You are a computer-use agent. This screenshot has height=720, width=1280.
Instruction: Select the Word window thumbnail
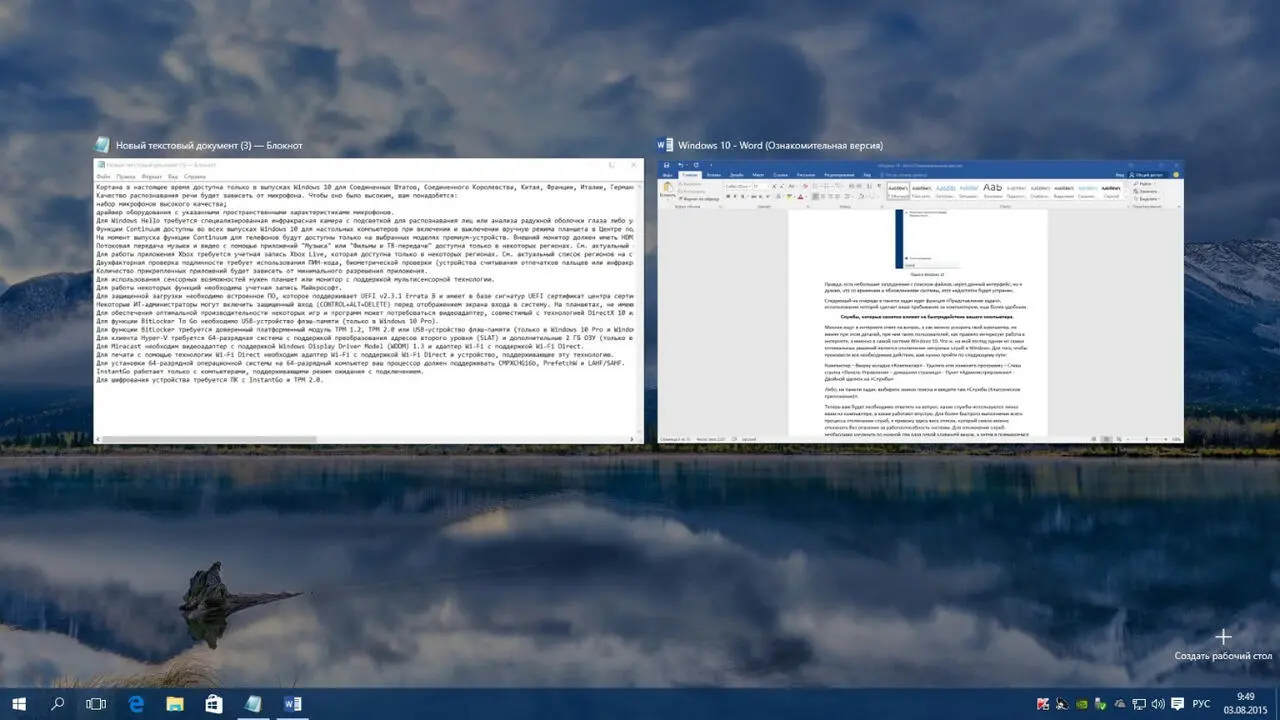[920, 301]
